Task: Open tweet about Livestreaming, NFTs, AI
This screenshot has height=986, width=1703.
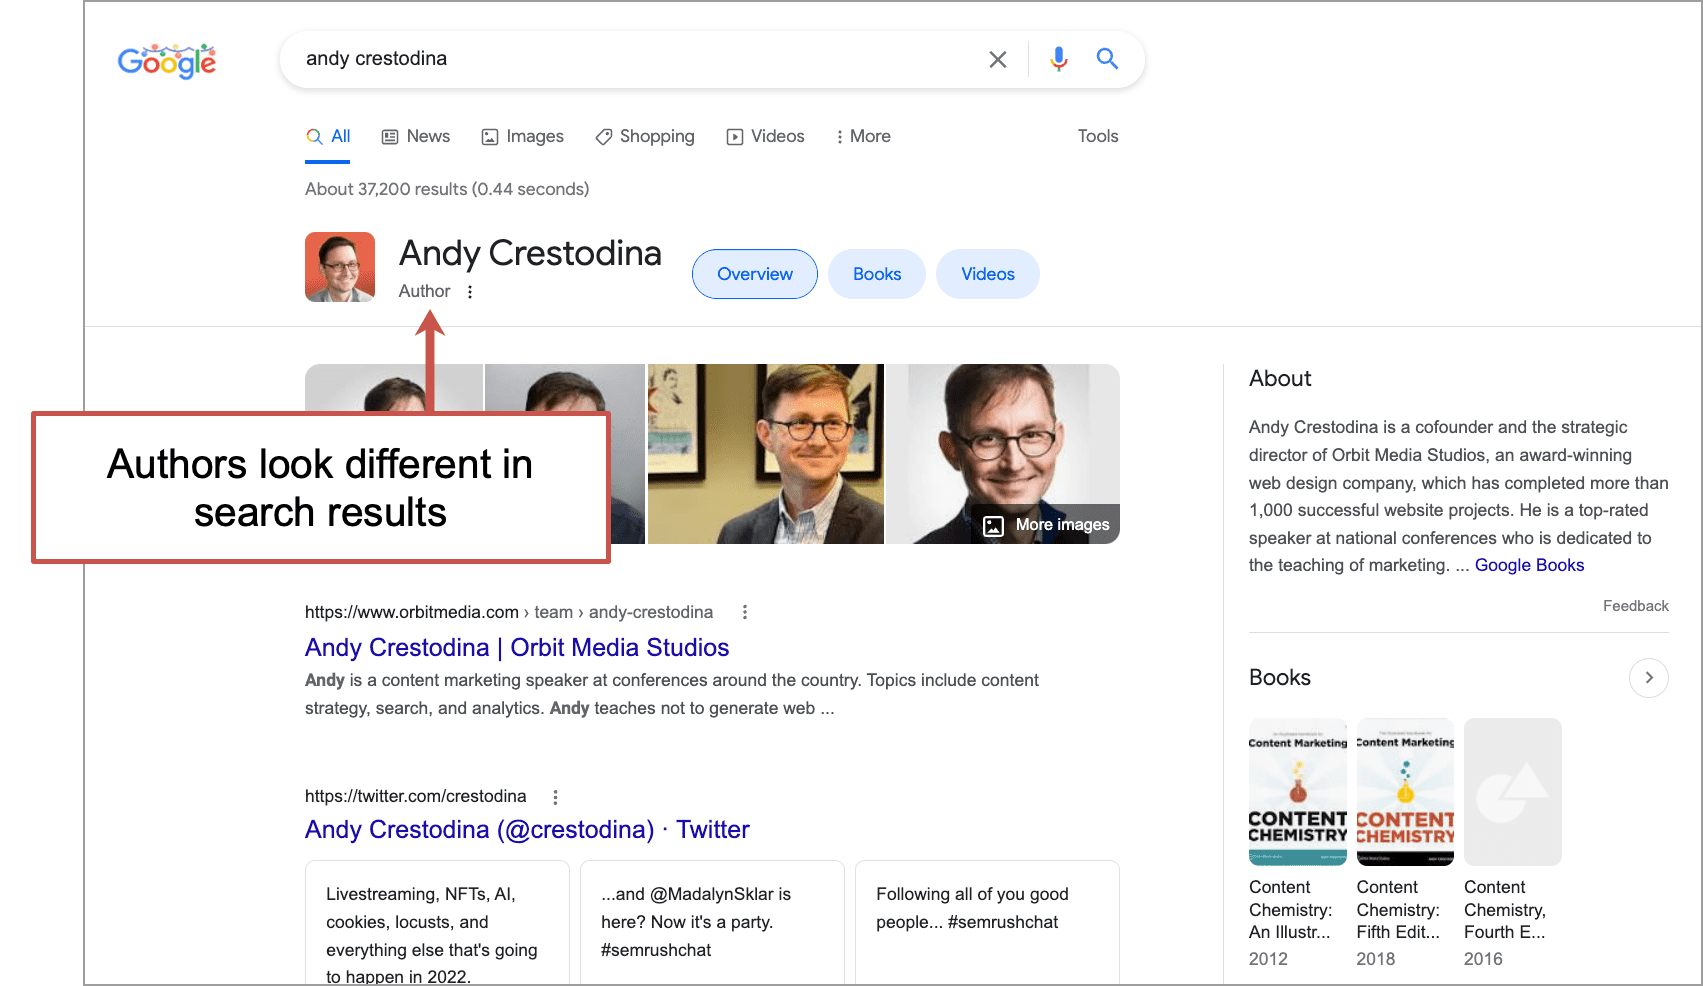Action: click(x=437, y=923)
